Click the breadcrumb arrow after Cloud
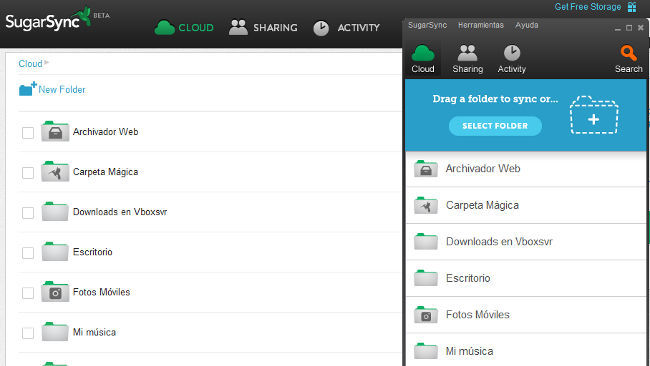Image resolution: width=650 pixels, height=366 pixels. tap(46, 63)
